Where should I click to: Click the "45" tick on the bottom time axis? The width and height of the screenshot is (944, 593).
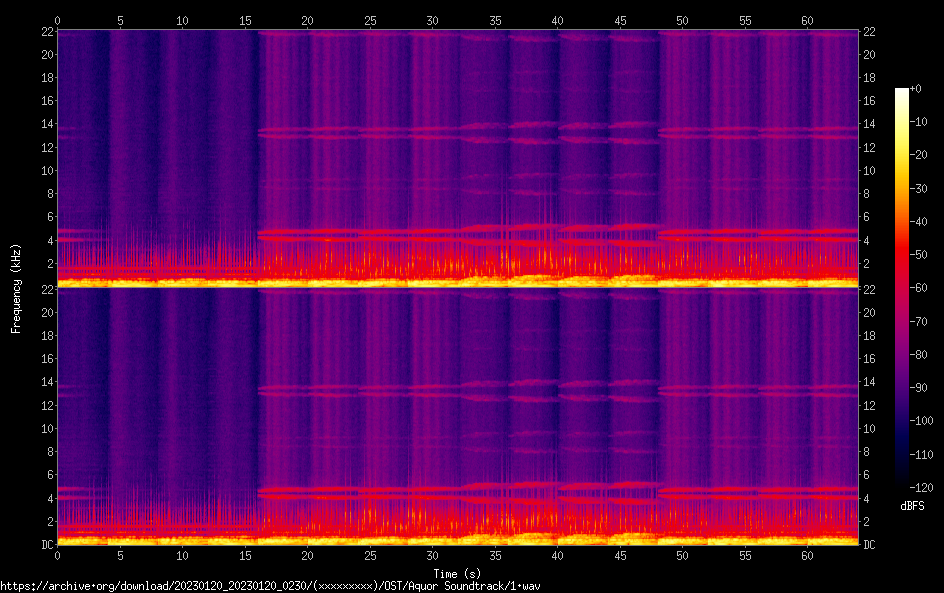coord(620,555)
